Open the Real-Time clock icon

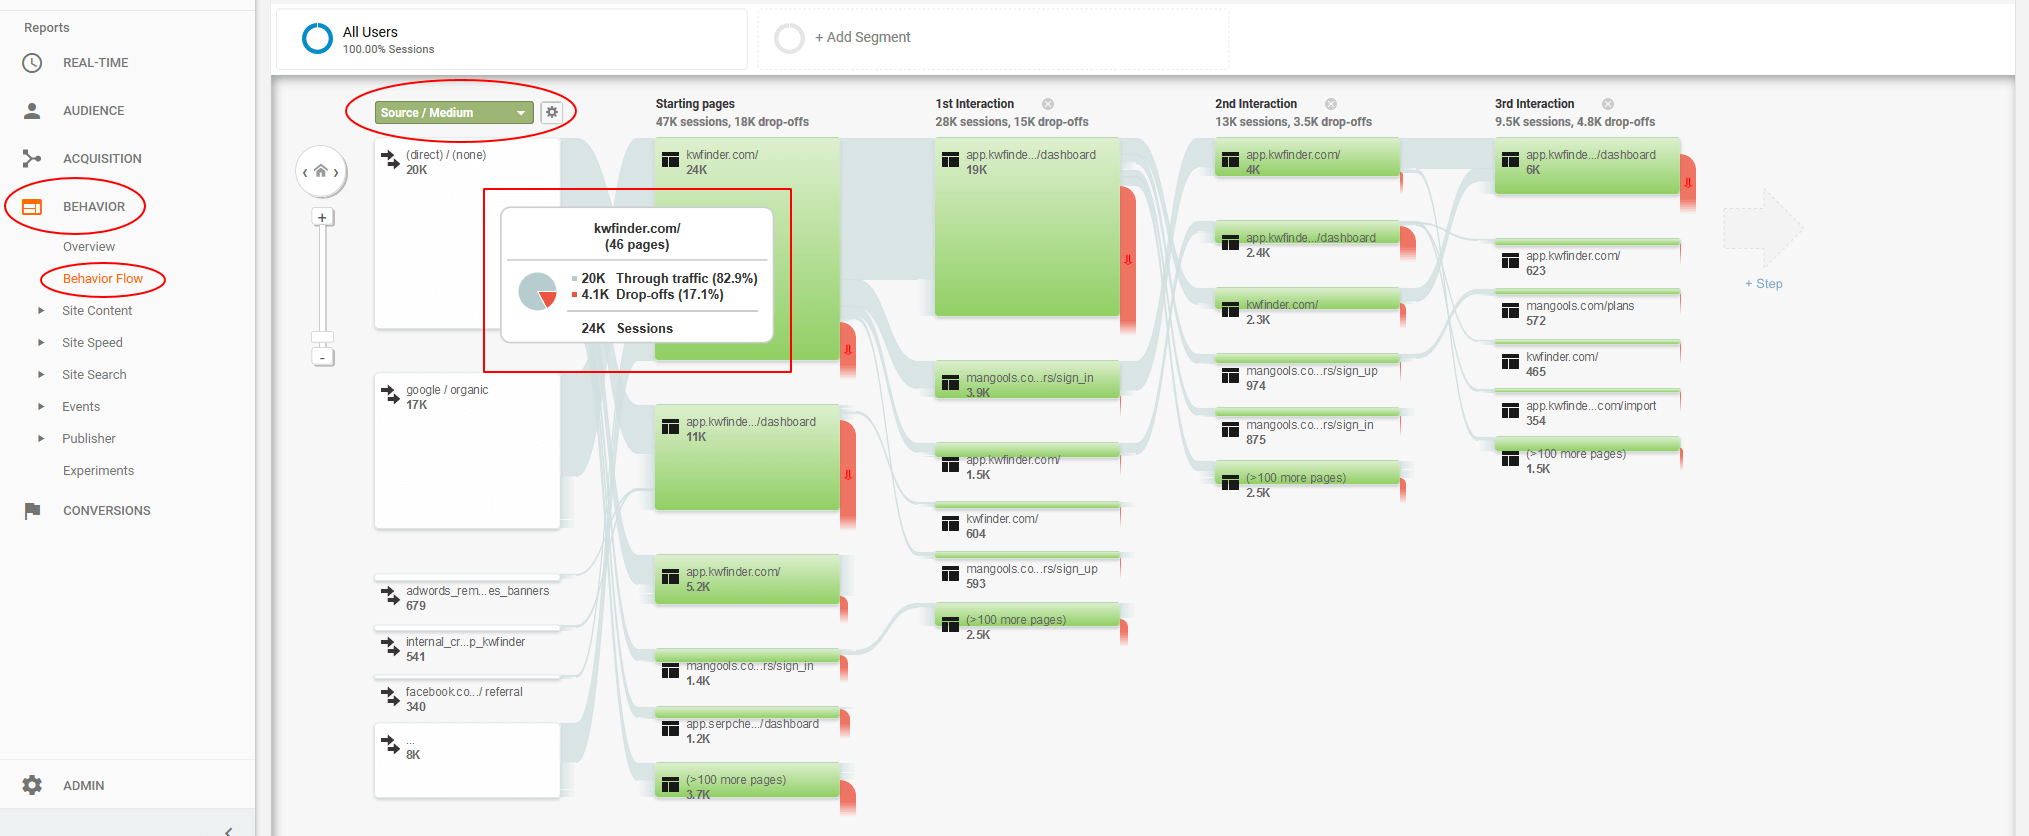[x=32, y=63]
